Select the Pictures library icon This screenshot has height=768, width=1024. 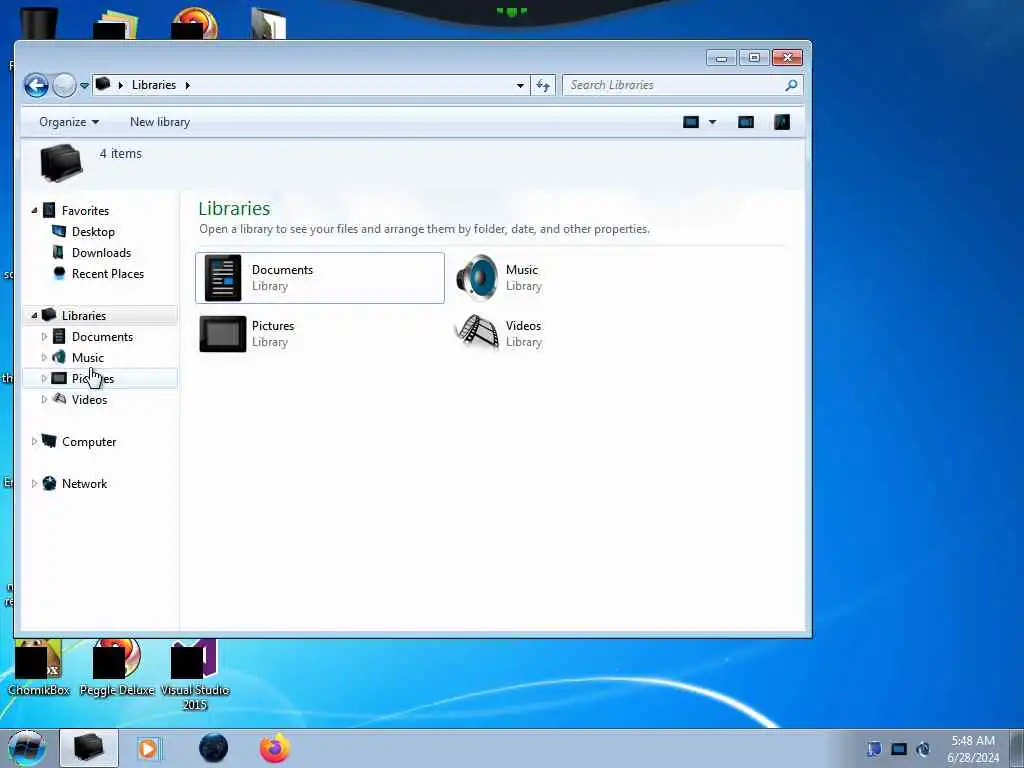coord(223,334)
